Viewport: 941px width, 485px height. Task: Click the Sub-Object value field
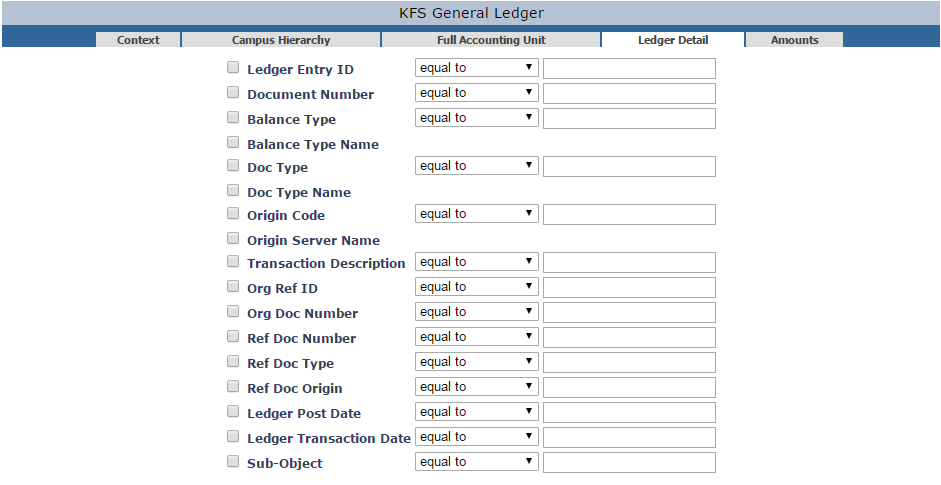[x=630, y=463]
